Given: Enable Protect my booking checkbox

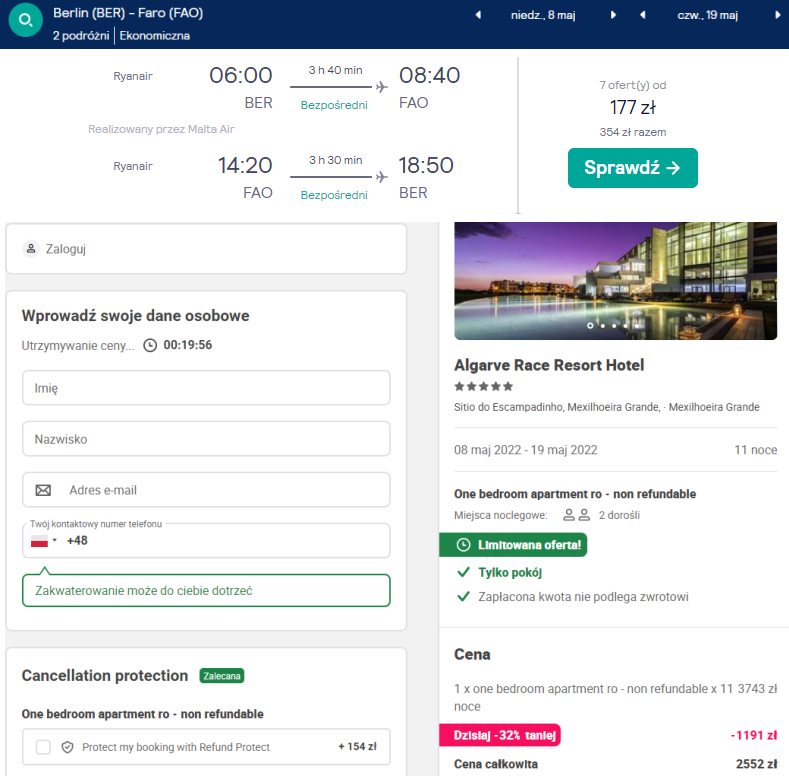Looking at the screenshot, I should 43,747.
